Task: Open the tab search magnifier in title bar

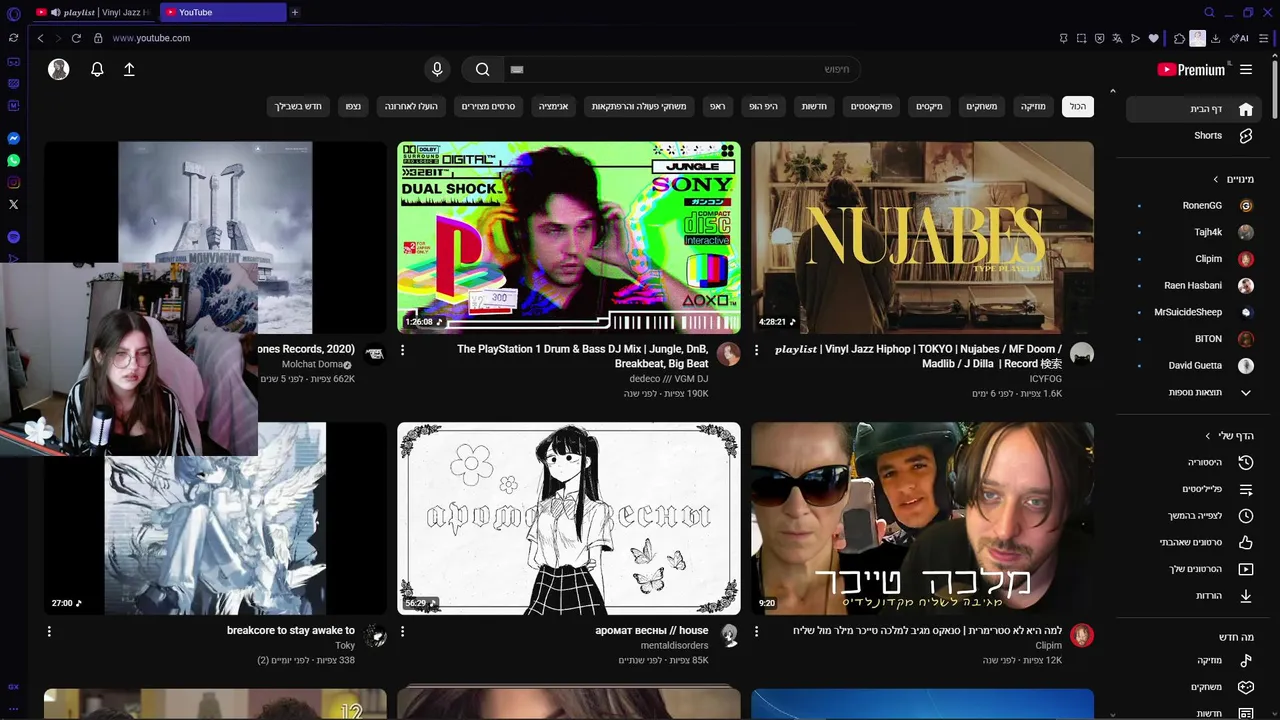Action: pyautogui.click(x=1209, y=12)
